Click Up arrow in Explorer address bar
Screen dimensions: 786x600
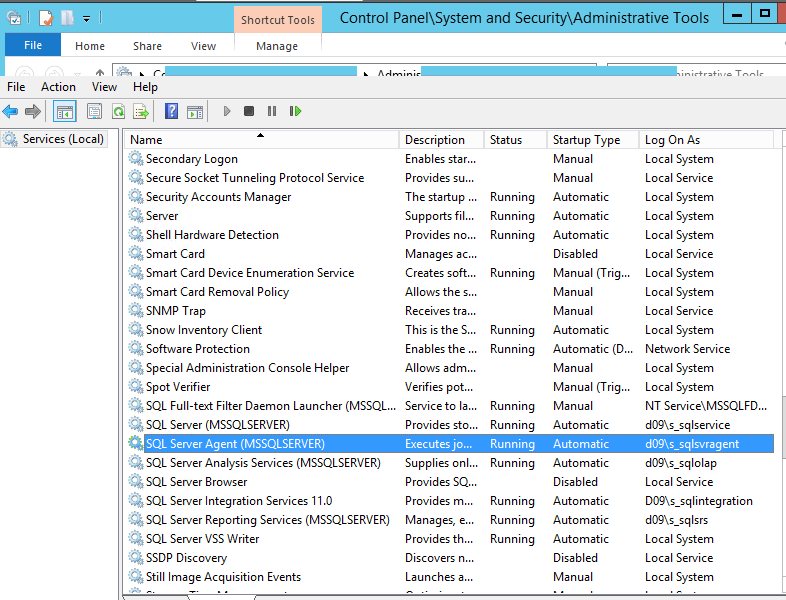[x=100, y=73]
